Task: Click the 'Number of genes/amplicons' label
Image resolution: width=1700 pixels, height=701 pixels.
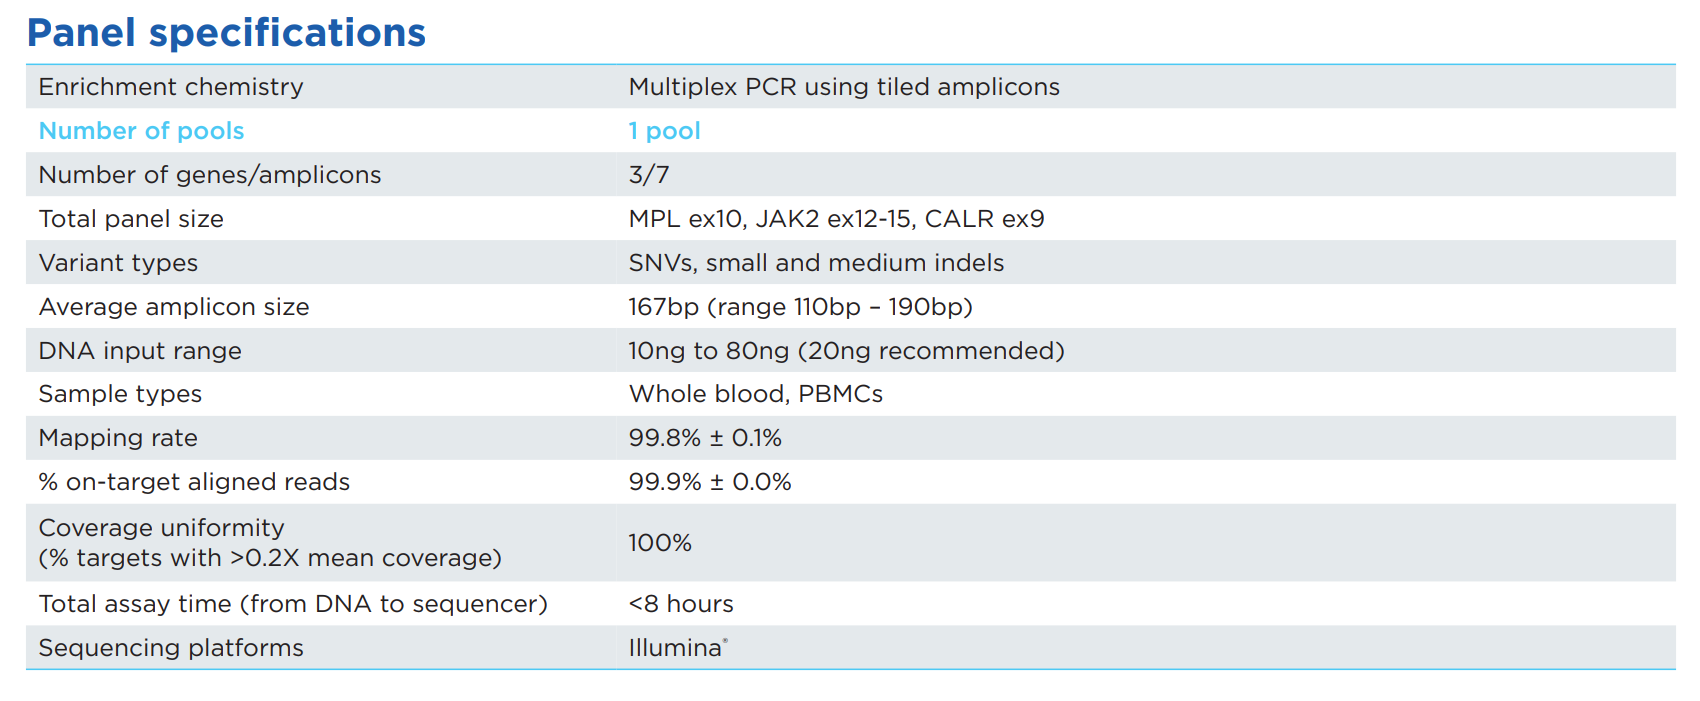Action: [210, 175]
